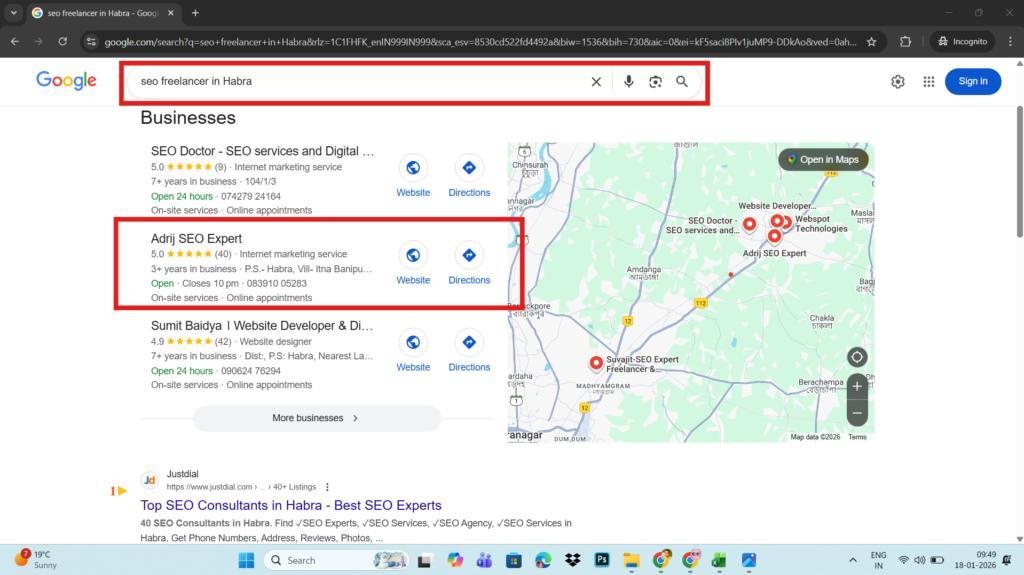This screenshot has height=575, width=1024.
Task: Open Sumit Baidya Website Developer listing
Action: [x=262, y=326]
